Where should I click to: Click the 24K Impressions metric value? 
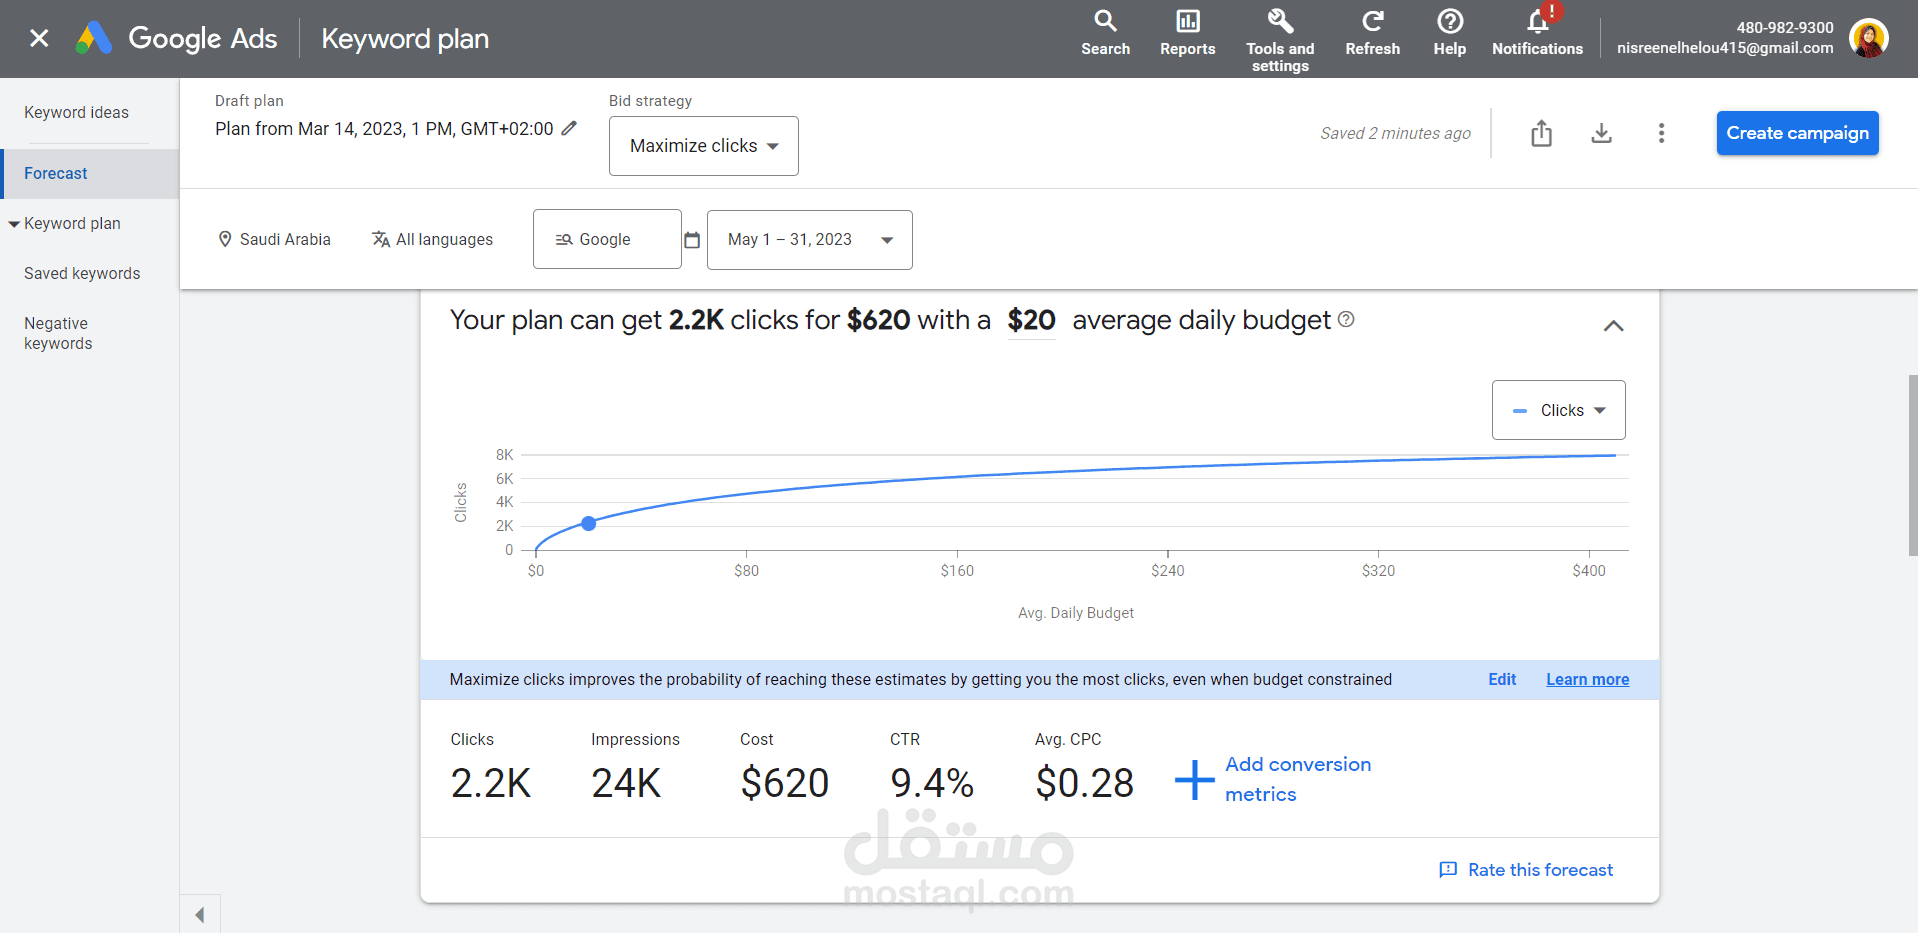click(x=626, y=783)
